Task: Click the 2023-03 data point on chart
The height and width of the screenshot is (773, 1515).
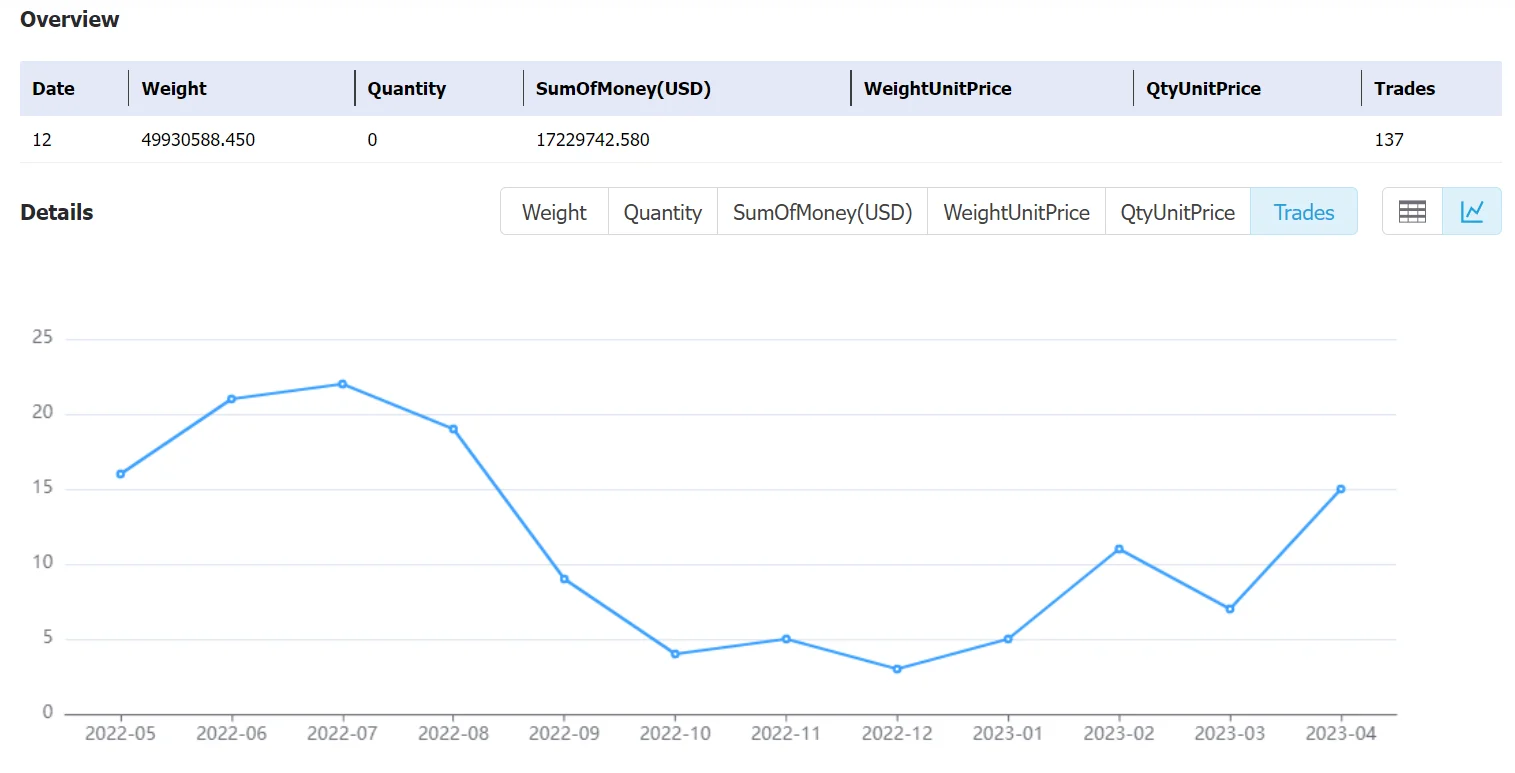Action: click(1230, 609)
